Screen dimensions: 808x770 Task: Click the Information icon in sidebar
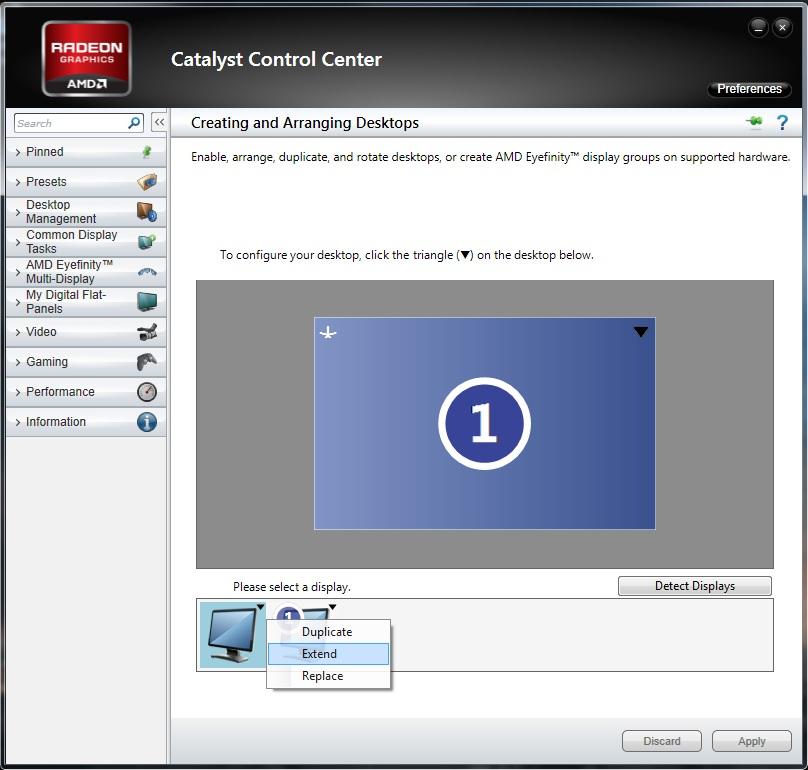(x=147, y=422)
